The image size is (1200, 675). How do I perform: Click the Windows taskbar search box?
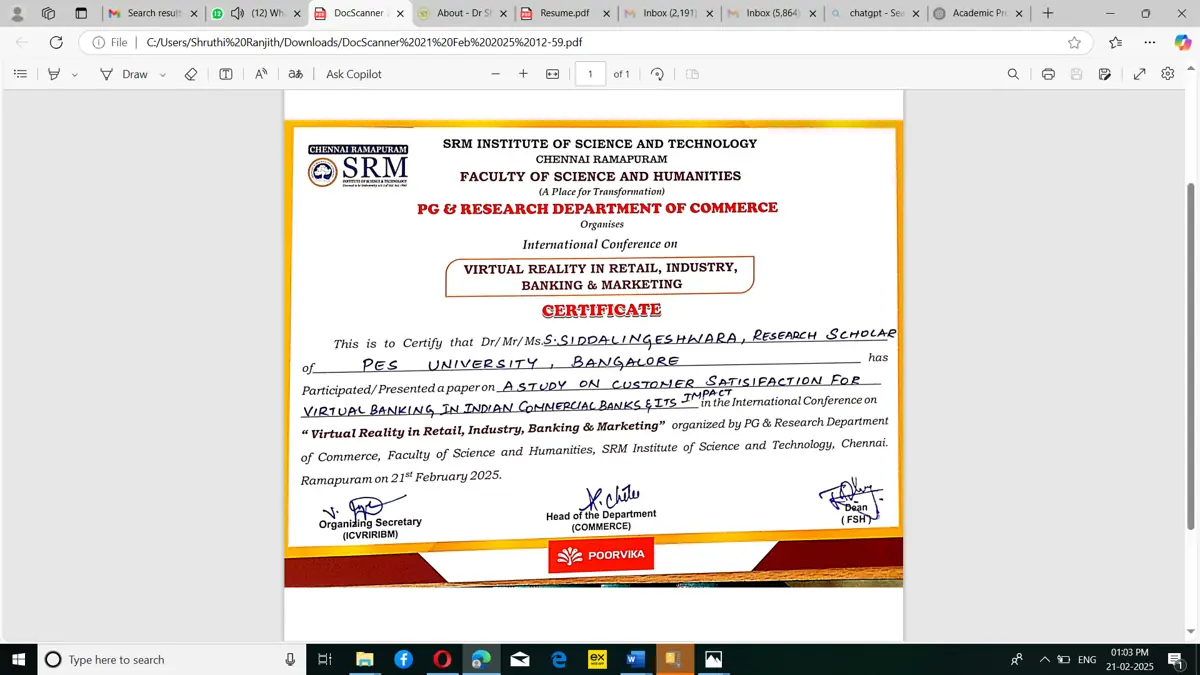[x=172, y=660]
